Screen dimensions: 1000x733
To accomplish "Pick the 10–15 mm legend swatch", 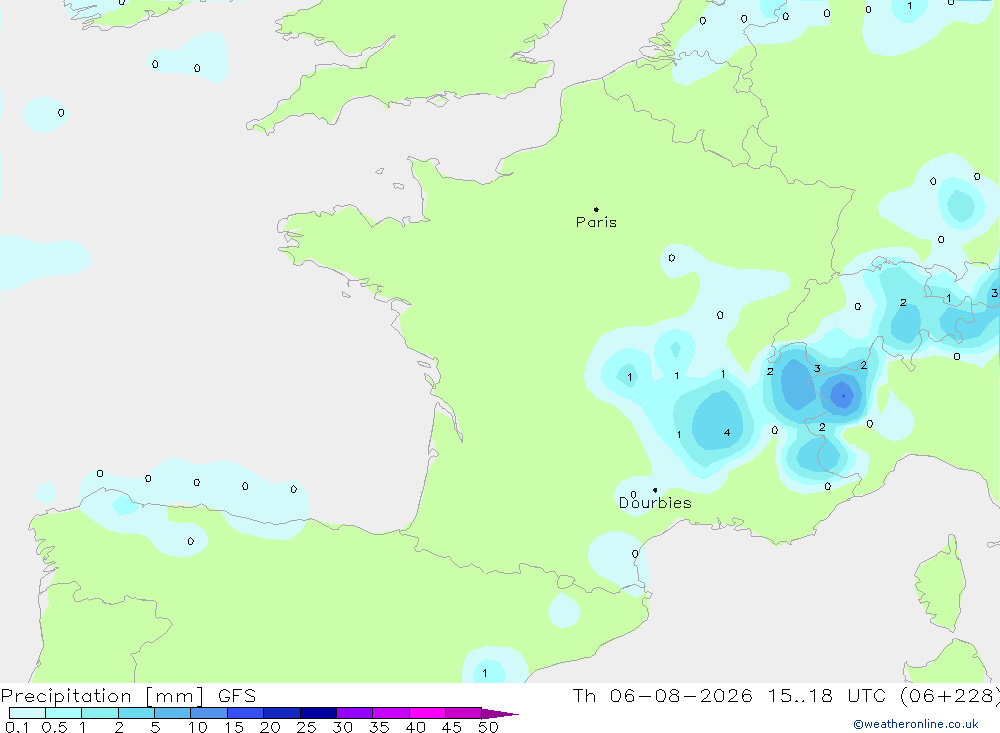I will (x=209, y=713).
